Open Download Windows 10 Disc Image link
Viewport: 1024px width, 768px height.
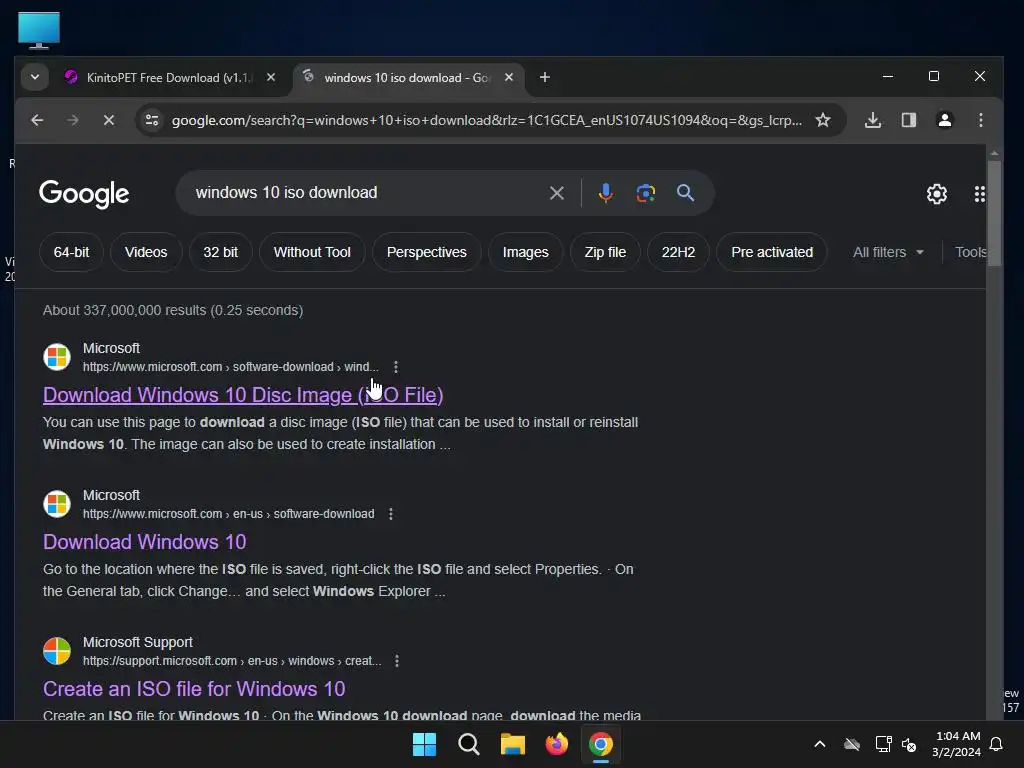[243, 395]
